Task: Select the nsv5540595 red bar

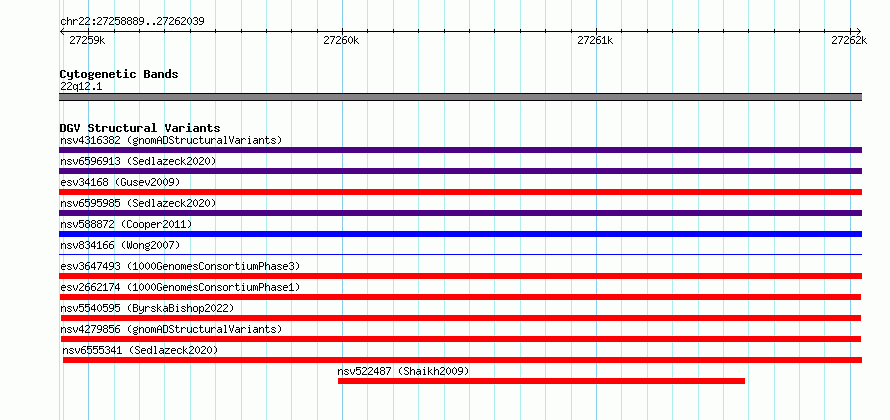Action: coord(460,318)
